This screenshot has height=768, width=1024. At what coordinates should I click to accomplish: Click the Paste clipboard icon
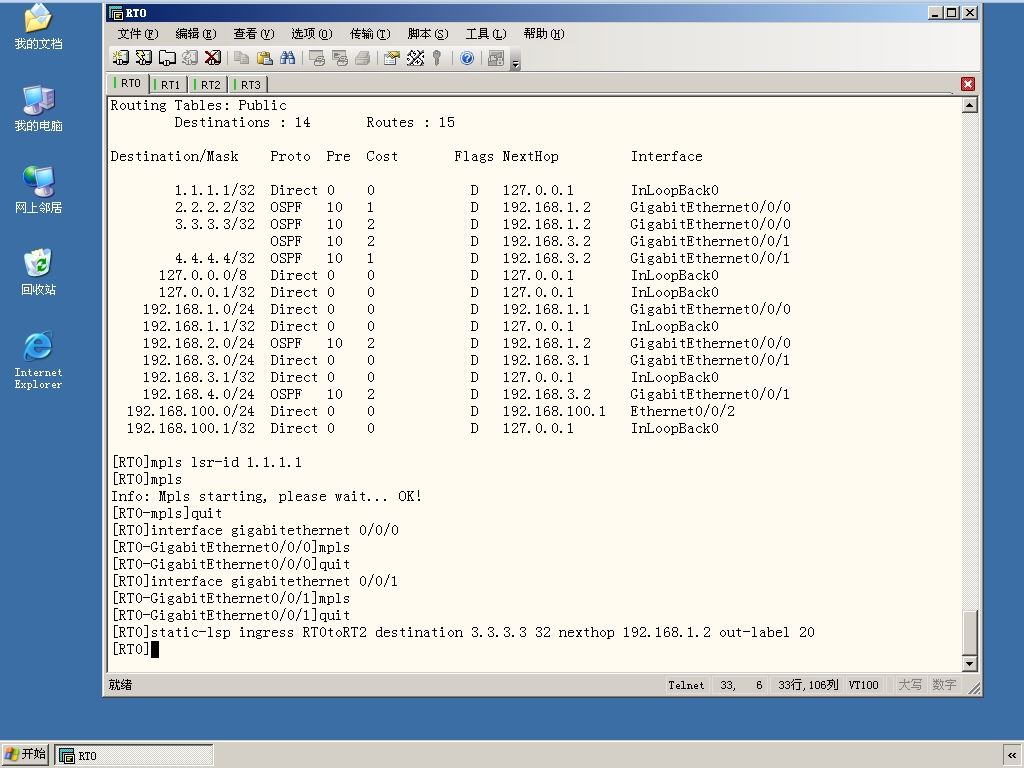tap(264, 58)
